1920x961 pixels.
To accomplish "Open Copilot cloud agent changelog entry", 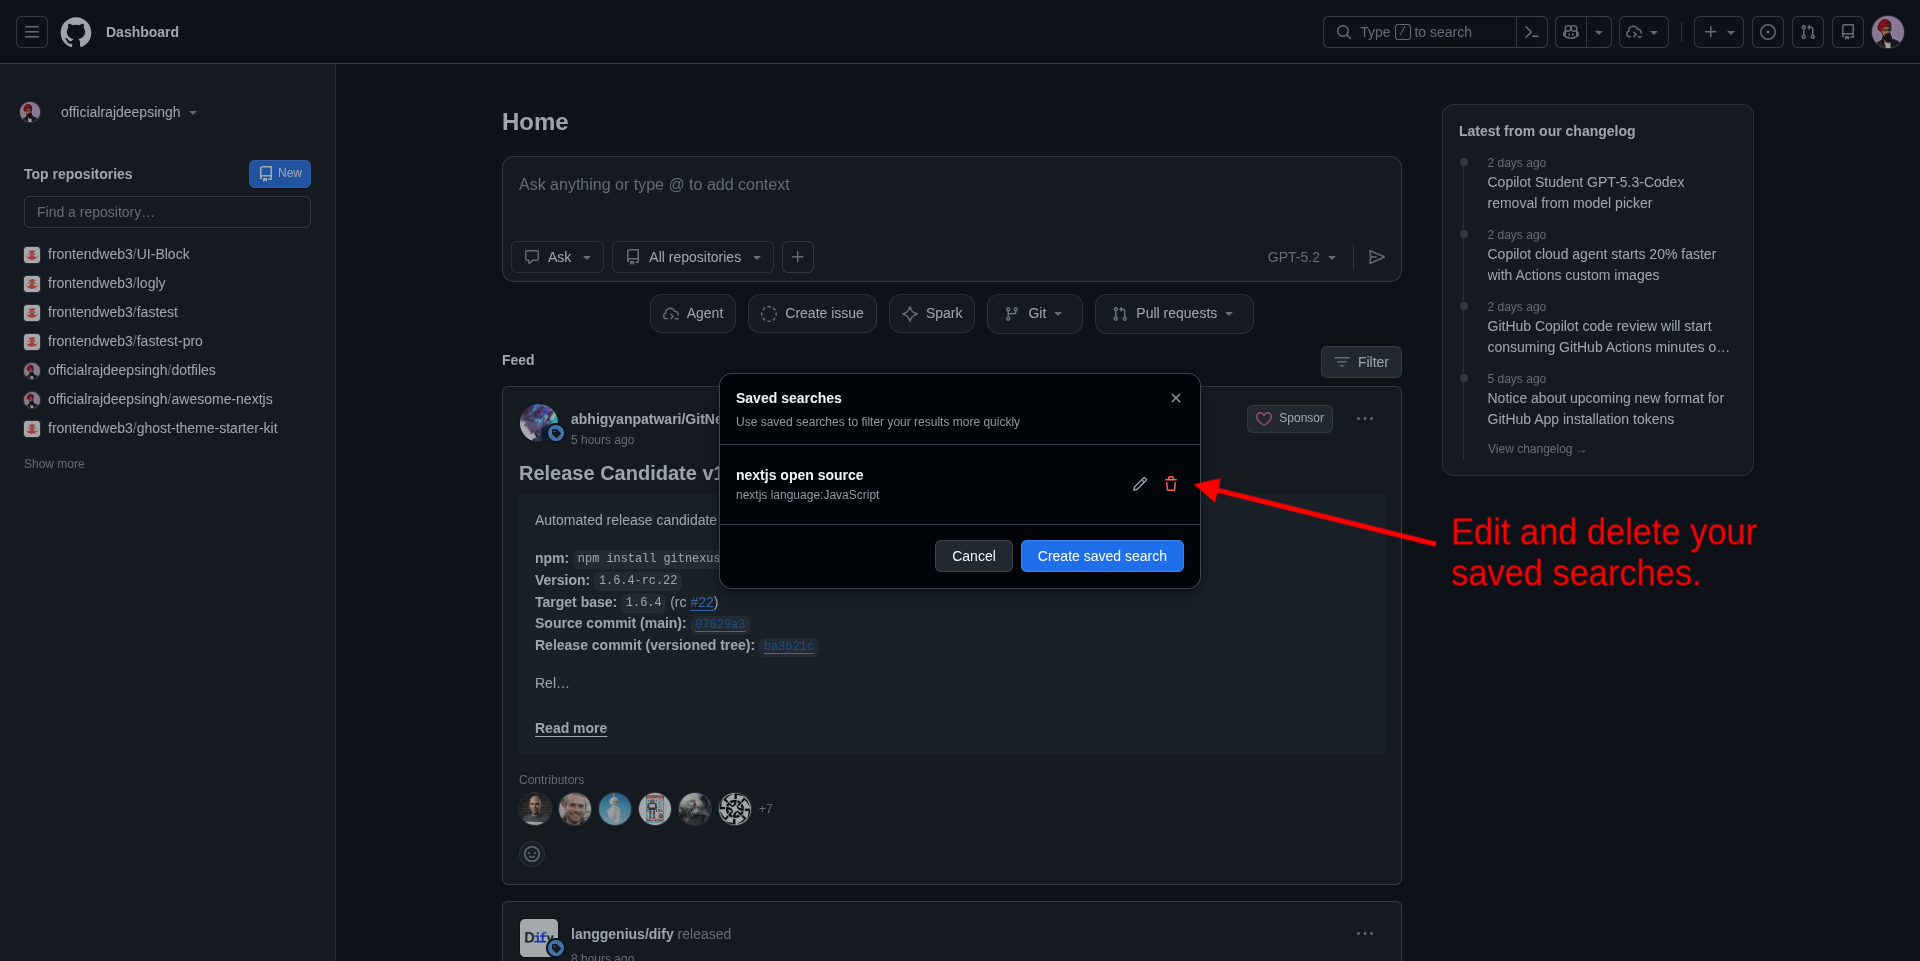I will (1602, 265).
